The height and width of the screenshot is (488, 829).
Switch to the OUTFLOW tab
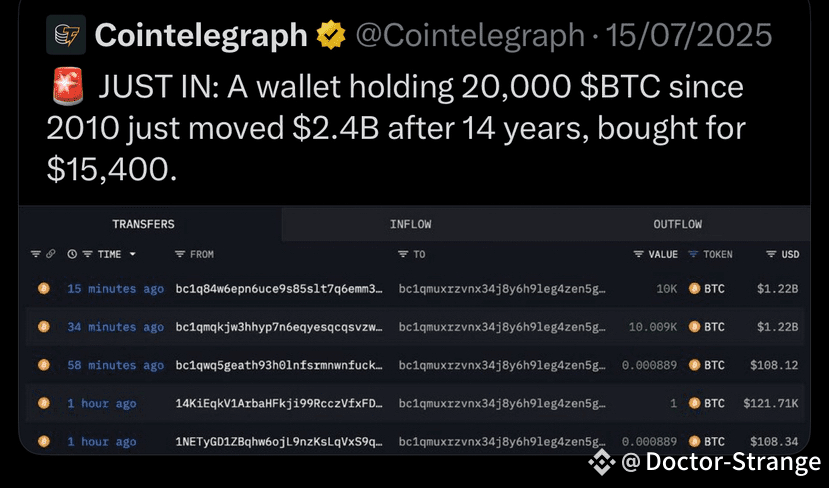point(677,224)
